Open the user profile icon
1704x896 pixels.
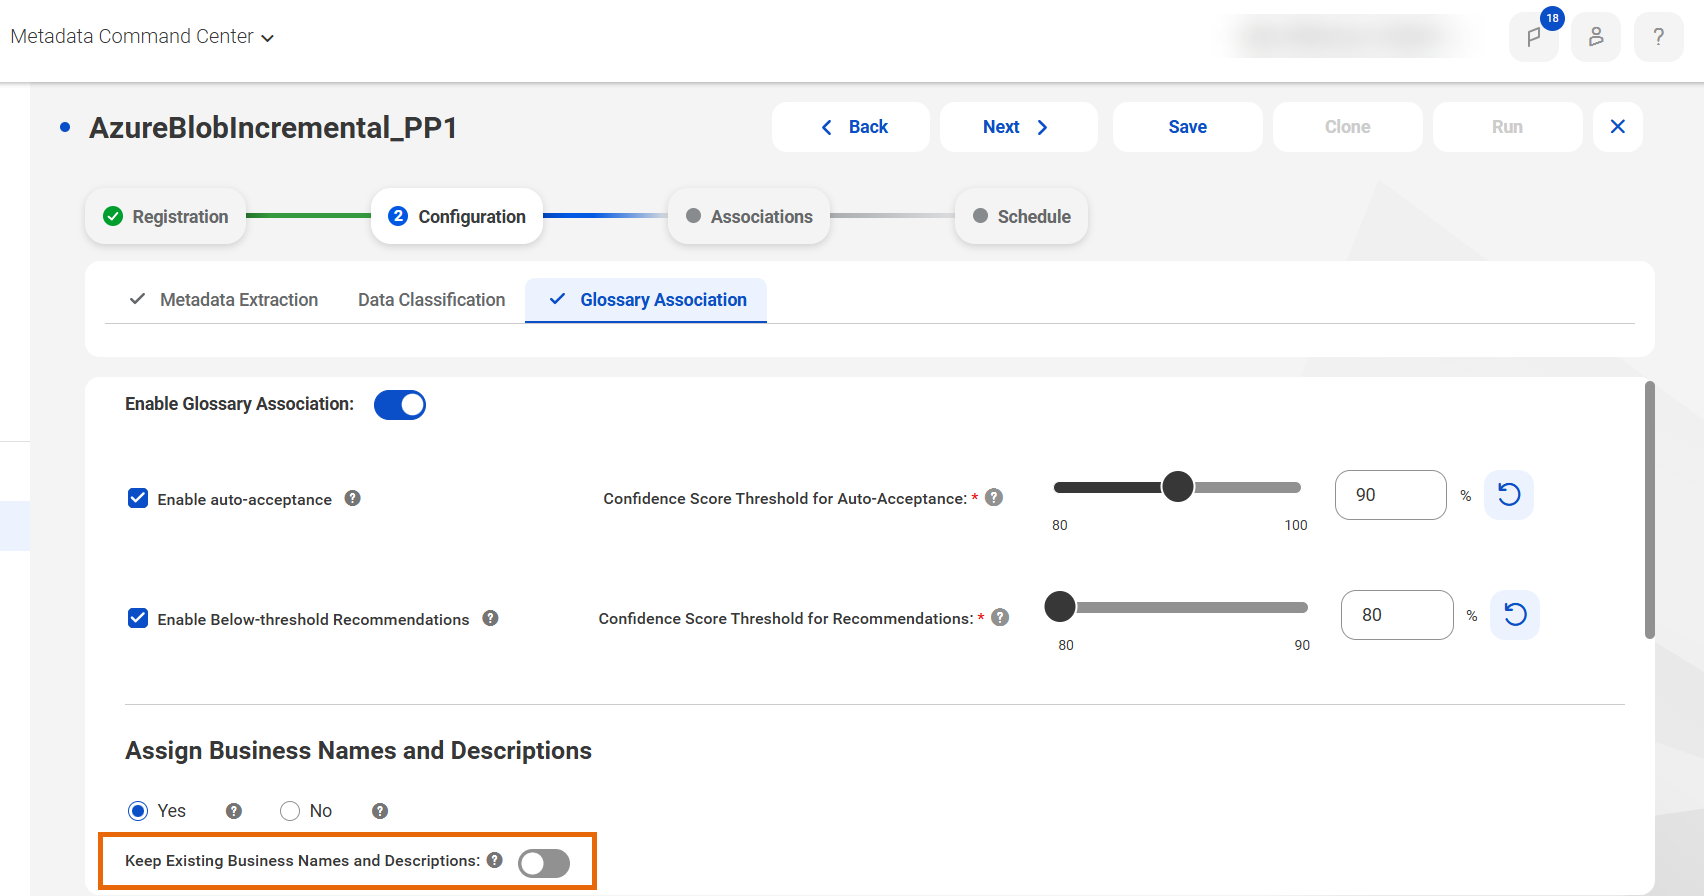coord(1596,37)
